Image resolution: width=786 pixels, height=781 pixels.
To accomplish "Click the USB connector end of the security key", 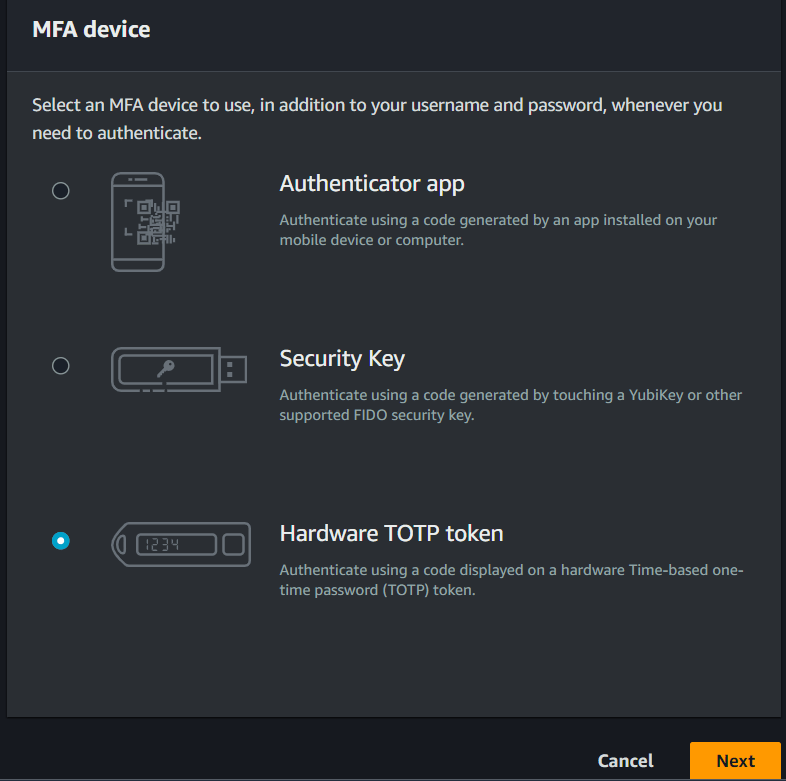I will point(234,370).
